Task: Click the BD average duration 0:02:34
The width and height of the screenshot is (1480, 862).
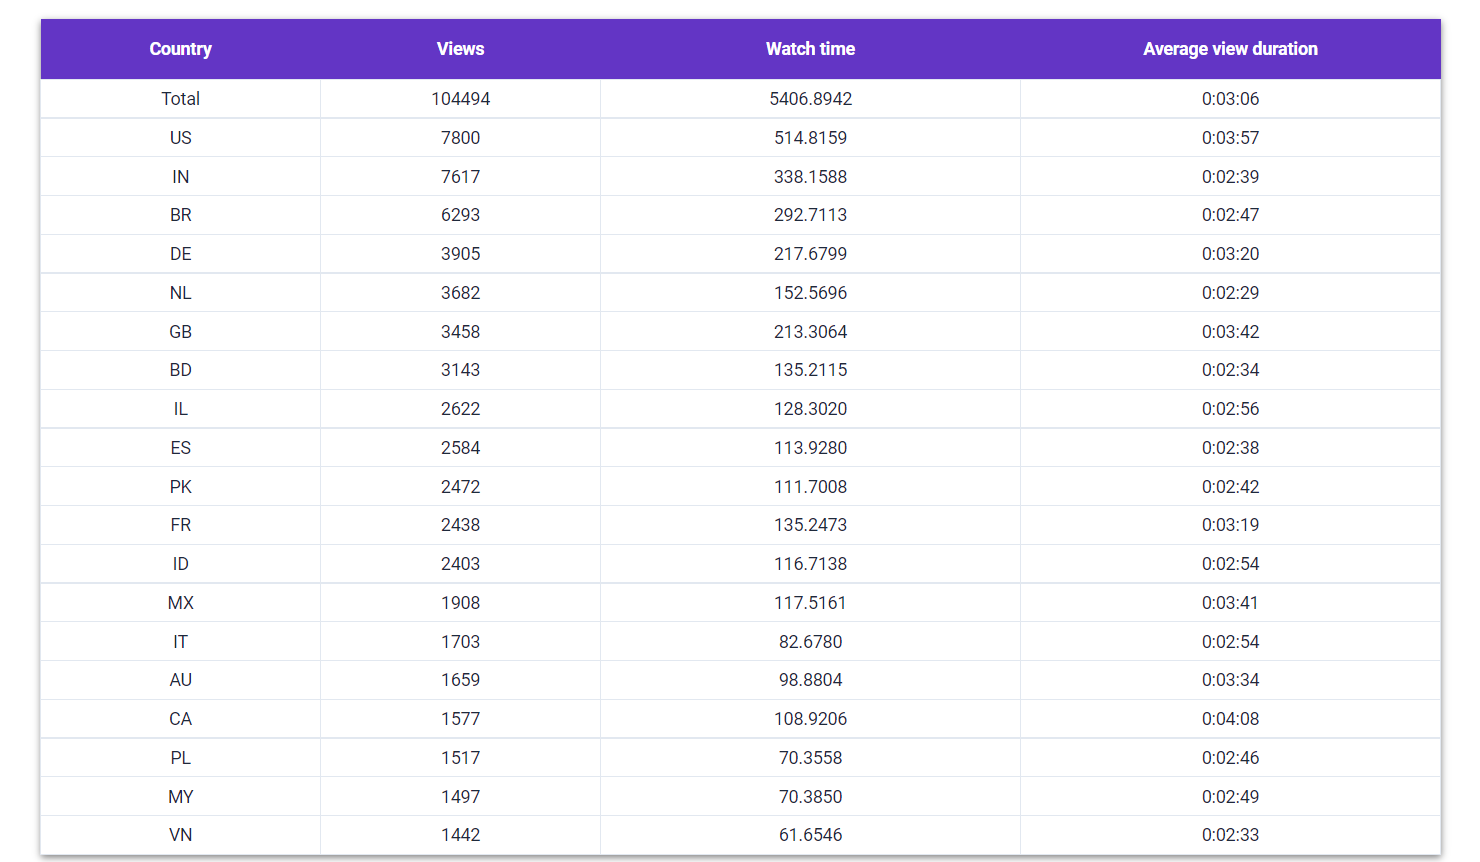Action: coord(1230,370)
